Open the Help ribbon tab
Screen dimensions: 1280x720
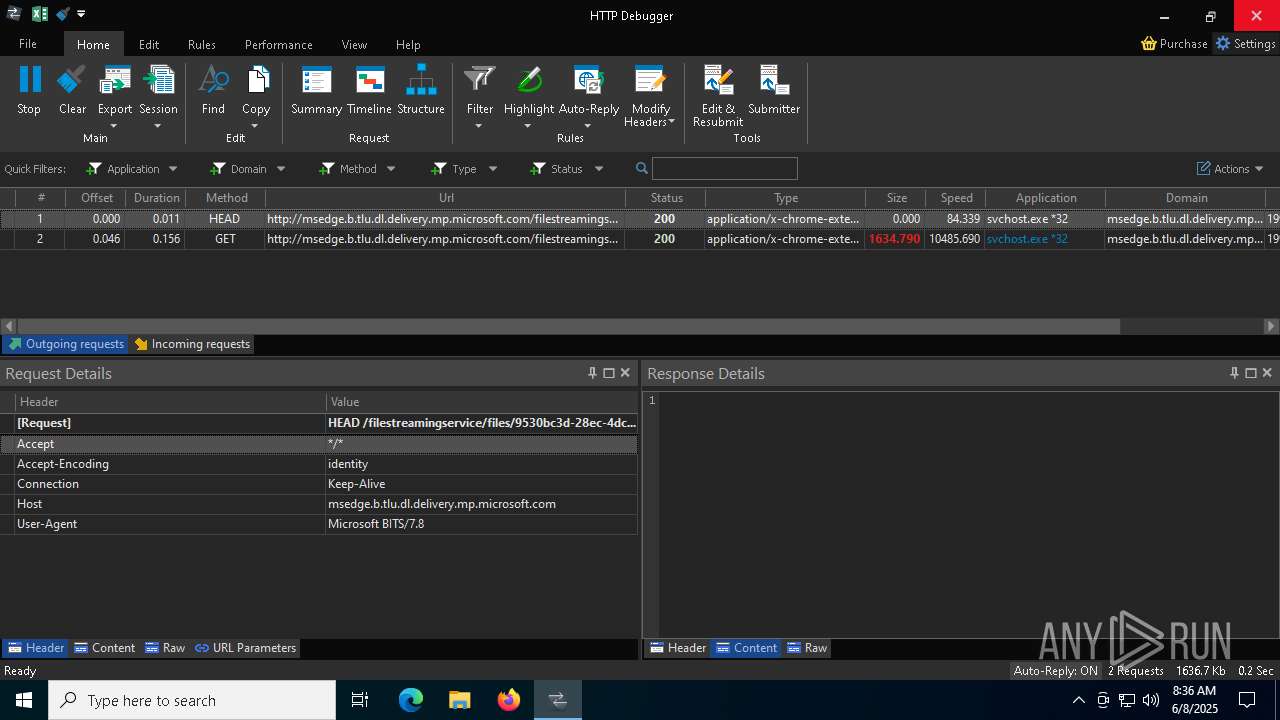(x=408, y=44)
